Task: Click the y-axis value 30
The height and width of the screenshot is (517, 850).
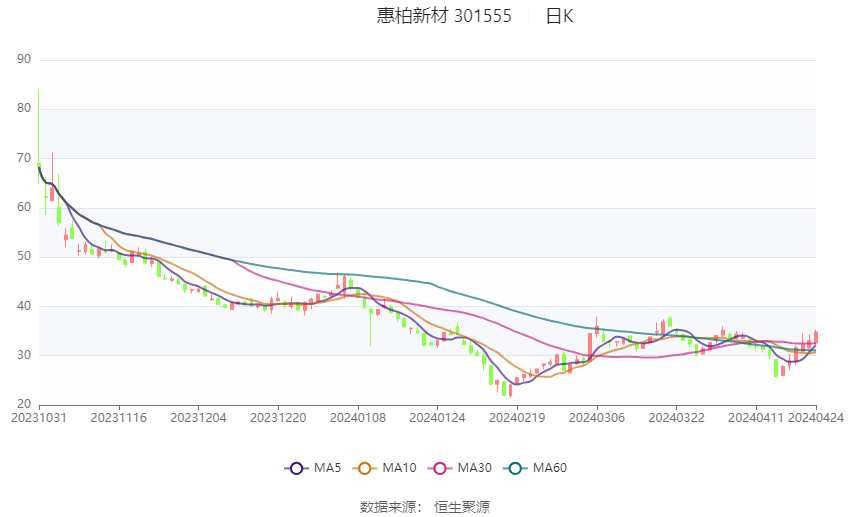Action: click(x=24, y=355)
